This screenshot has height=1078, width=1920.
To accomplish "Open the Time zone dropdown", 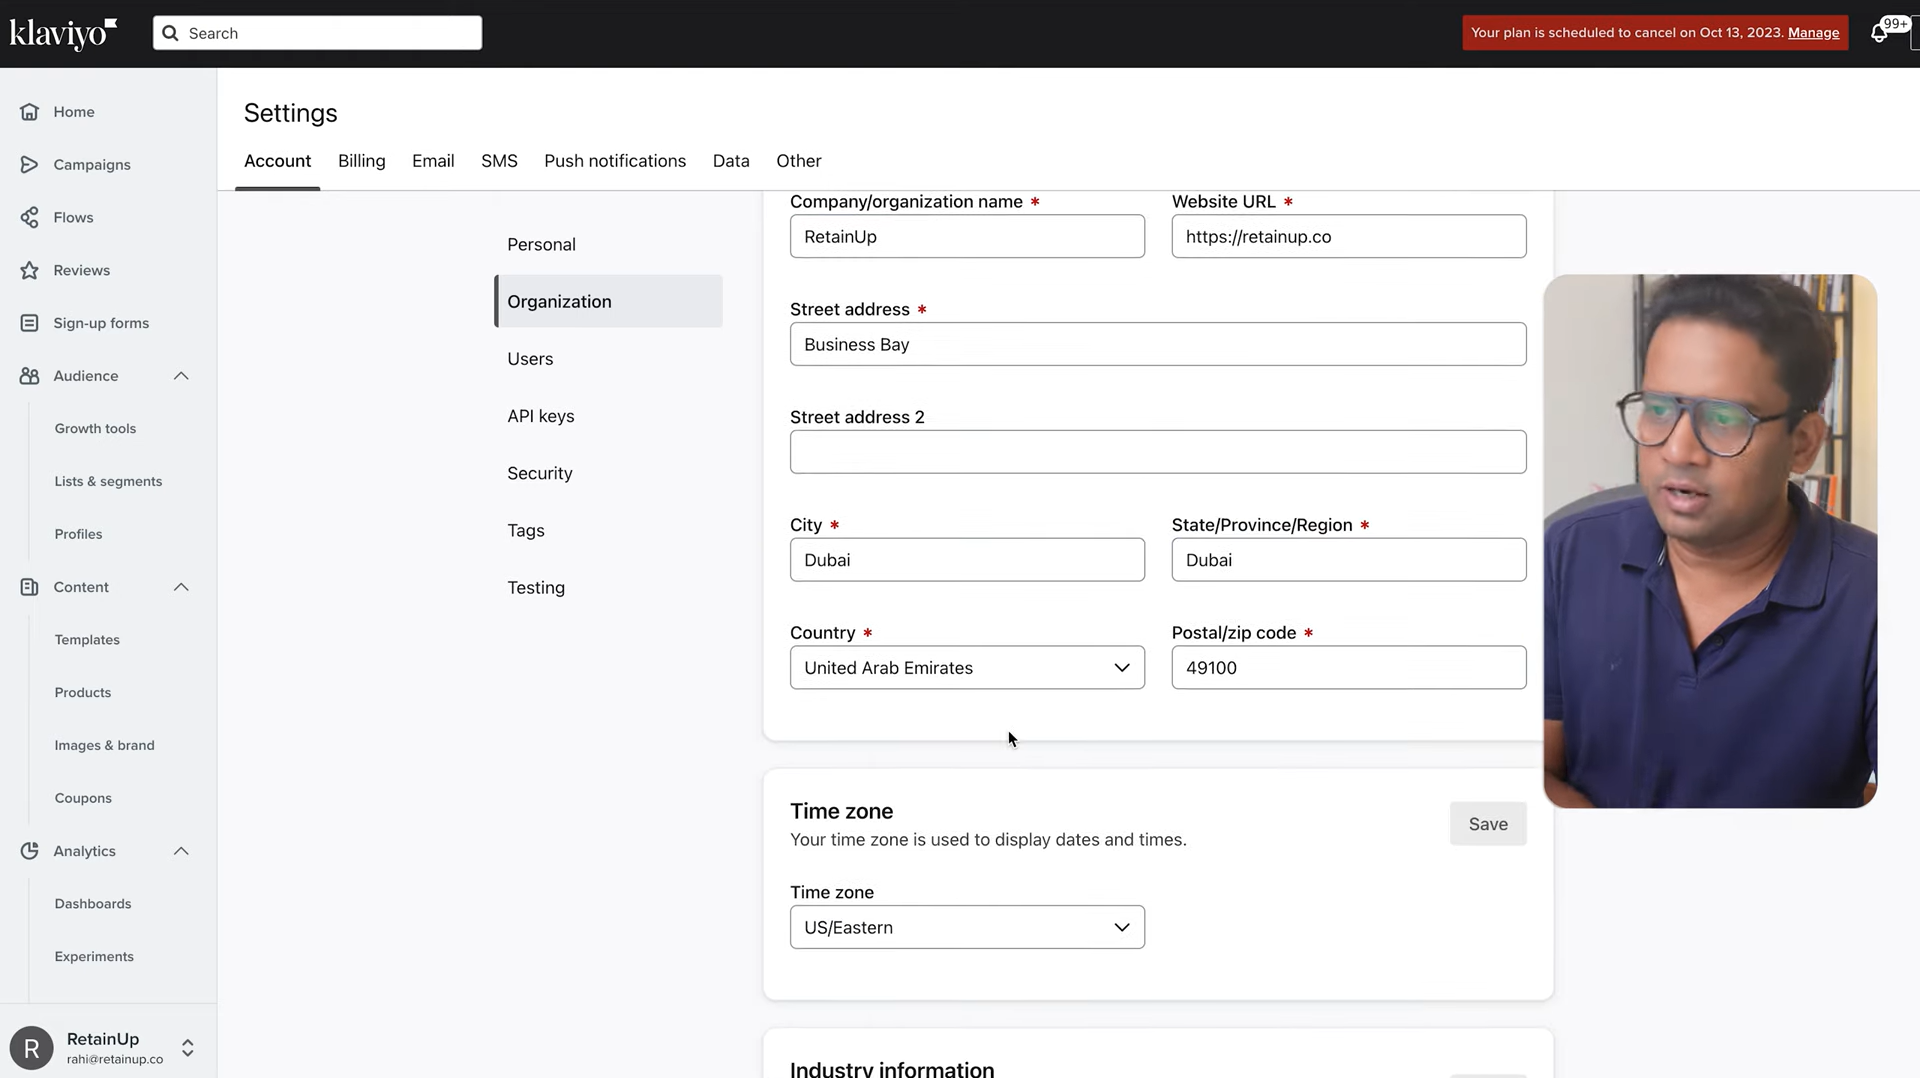I will (x=967, y=927).
